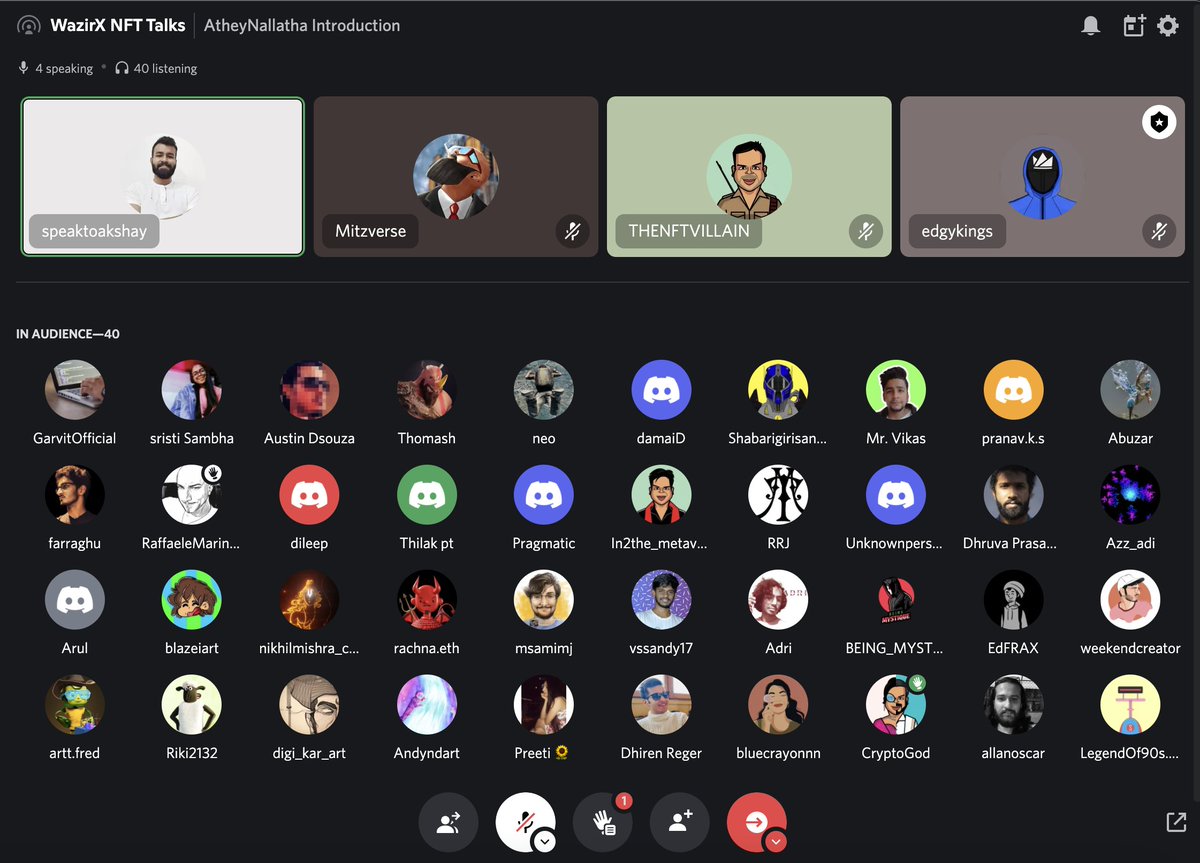Click the '4 speaking' indicator
The width and height of the screenshot is (1200, 863).
click(55, 68)
